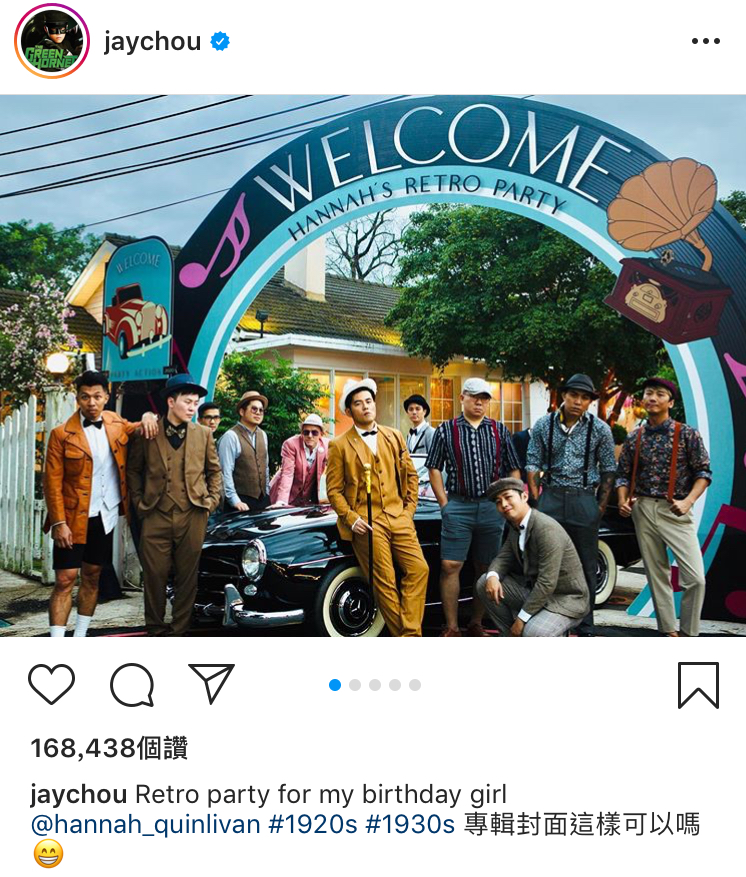Viewport: 746px width, 877px height.
Task: Click the blue verified badge
Action: point(220,41)
